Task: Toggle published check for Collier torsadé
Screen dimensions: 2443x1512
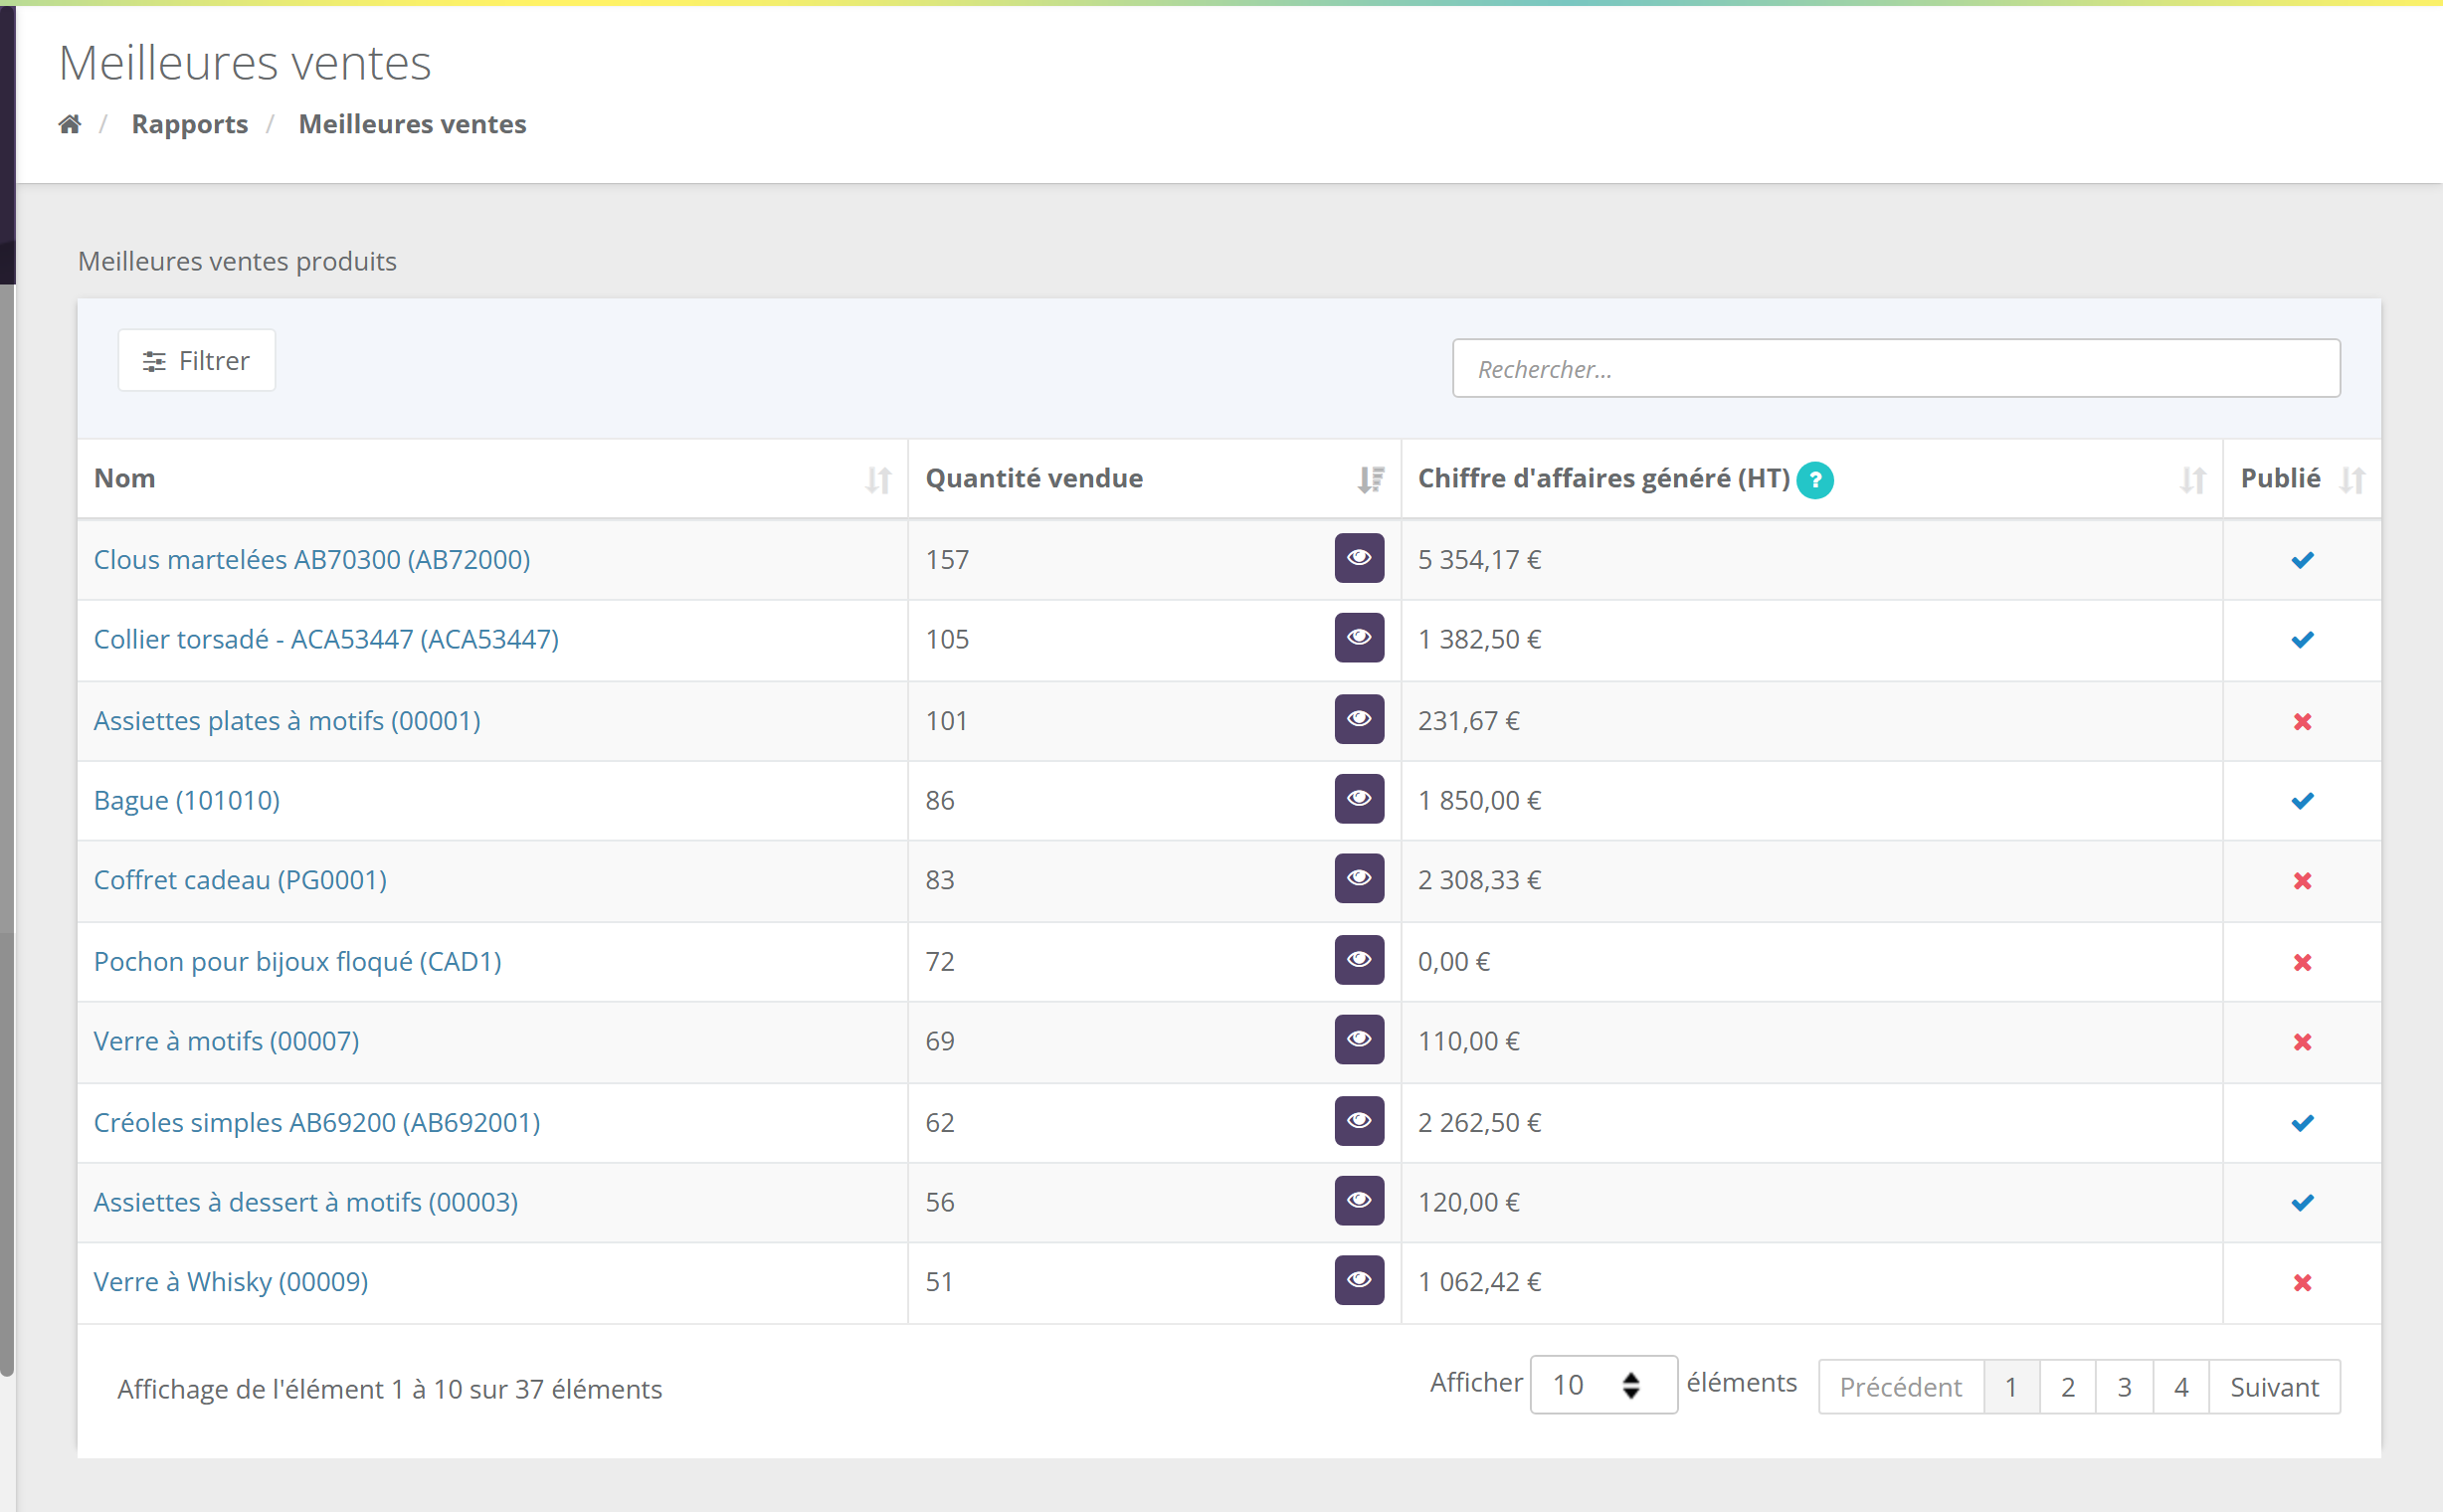Action: 2302,640
